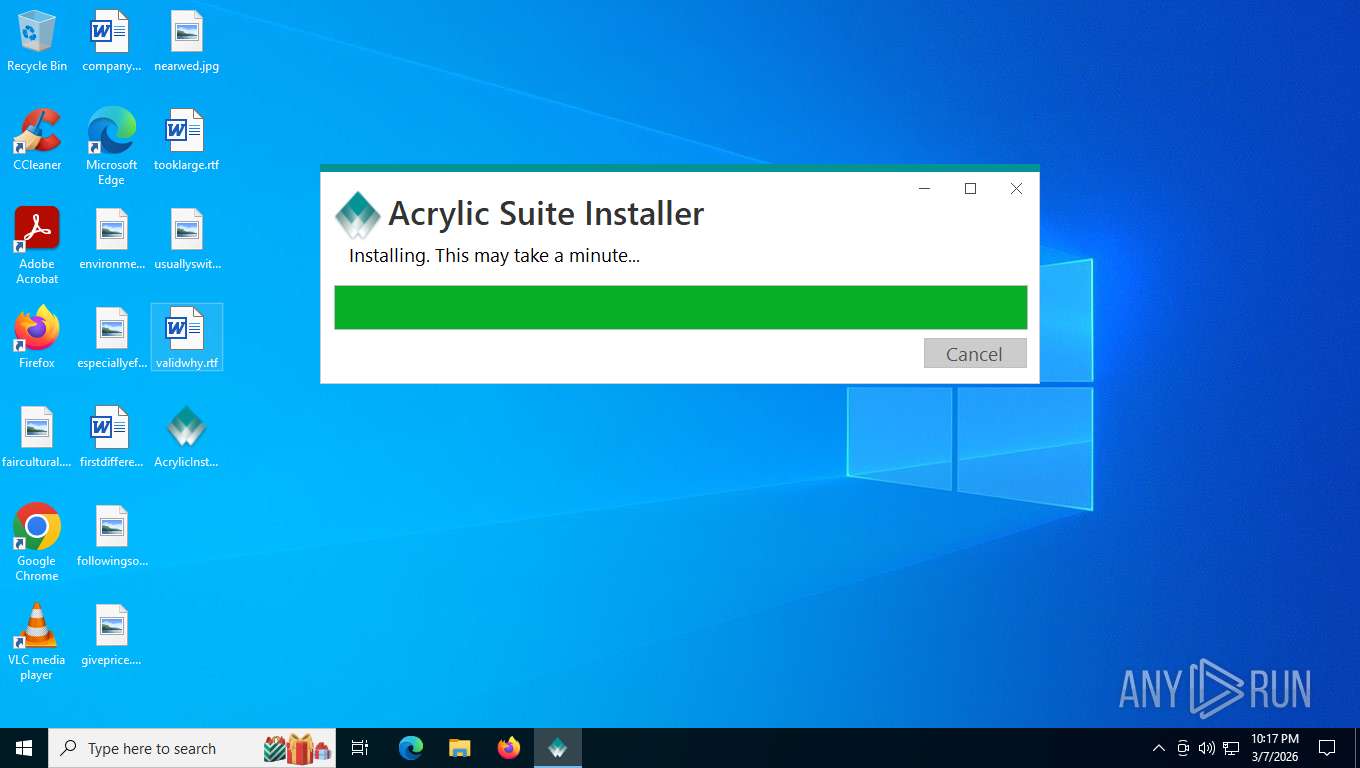Open Task View from the taskbar
The image size is (1360, 768).
tap(360, 748)
